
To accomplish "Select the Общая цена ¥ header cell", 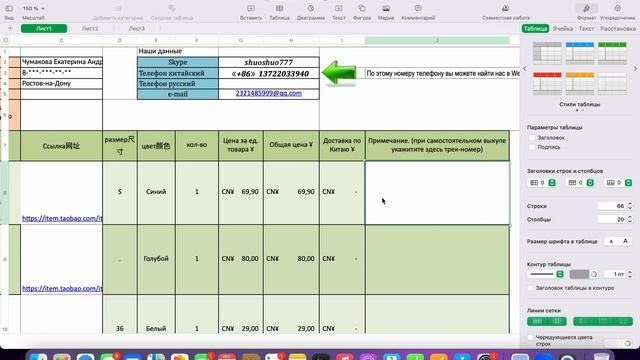I will tap(291, 145).
